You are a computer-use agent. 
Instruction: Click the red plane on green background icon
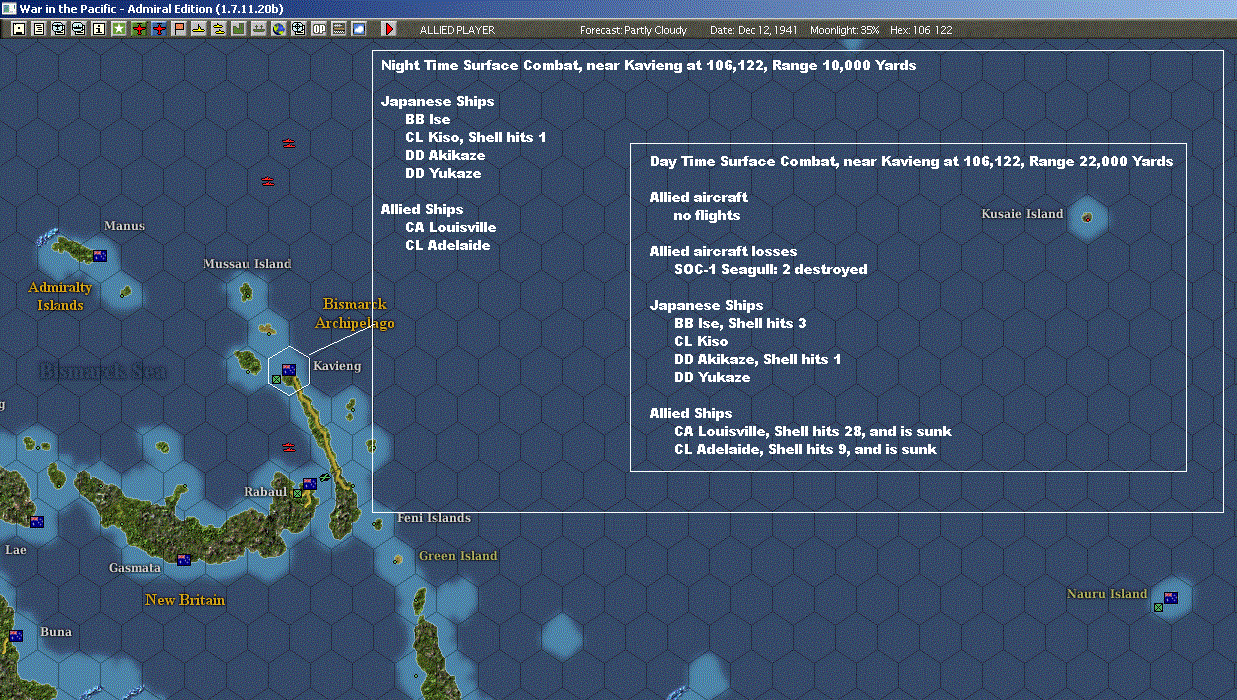click(139, 29)
